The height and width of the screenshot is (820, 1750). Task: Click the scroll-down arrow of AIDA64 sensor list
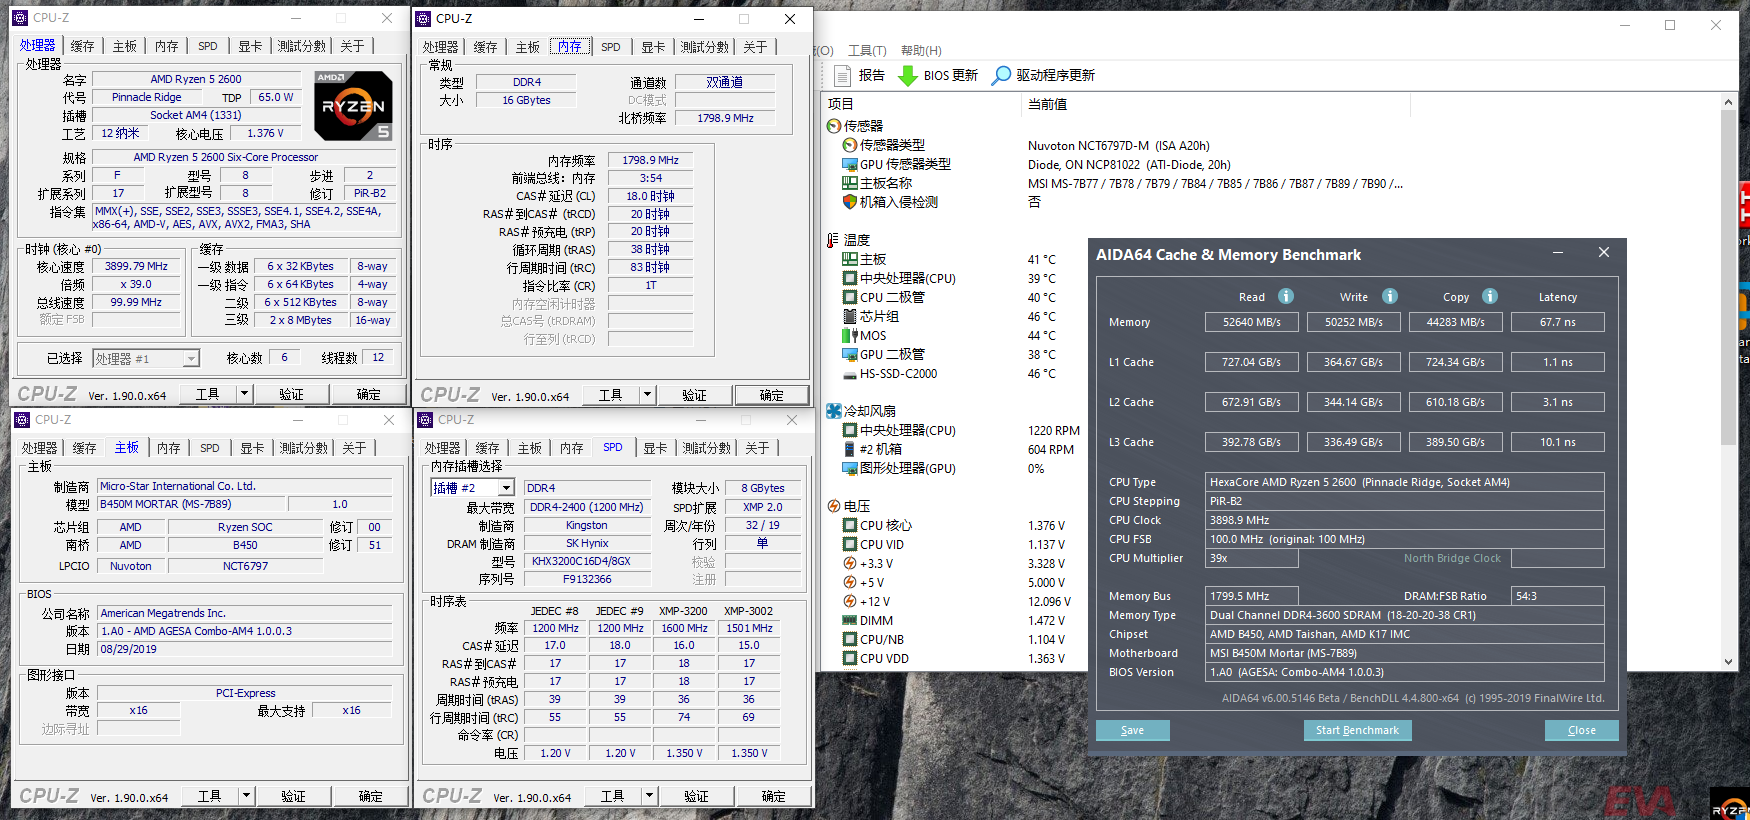(x=1728, y=661)
